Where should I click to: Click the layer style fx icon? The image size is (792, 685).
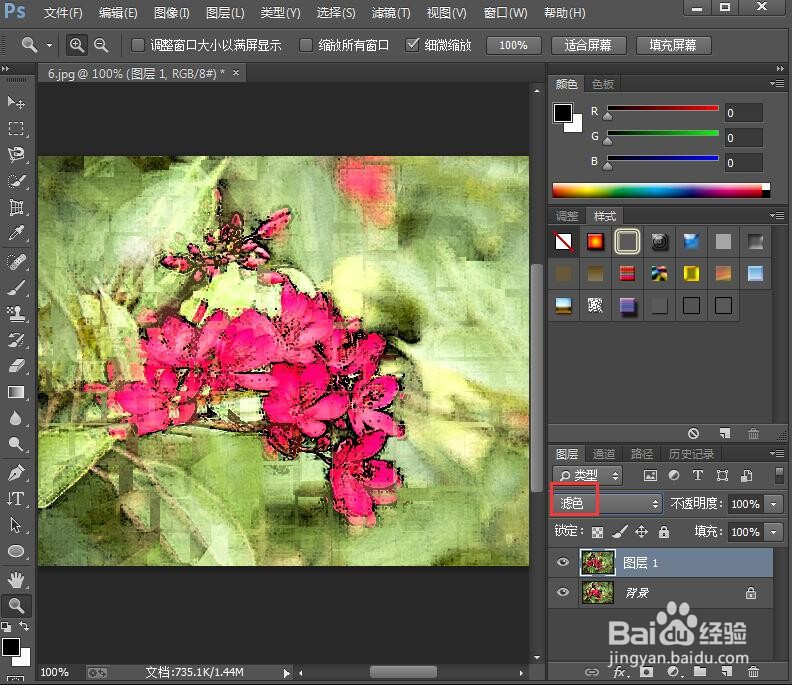[620, 672]
